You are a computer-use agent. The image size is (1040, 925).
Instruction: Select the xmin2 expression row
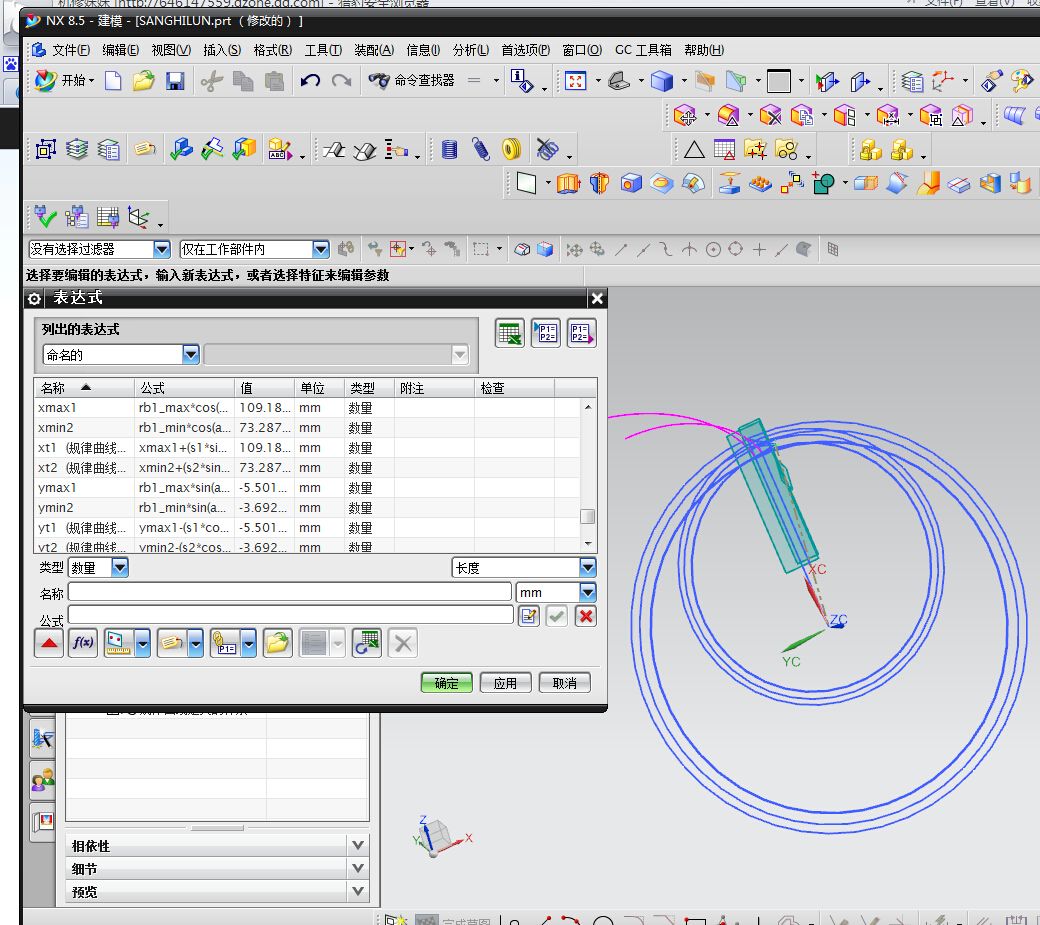308,428
